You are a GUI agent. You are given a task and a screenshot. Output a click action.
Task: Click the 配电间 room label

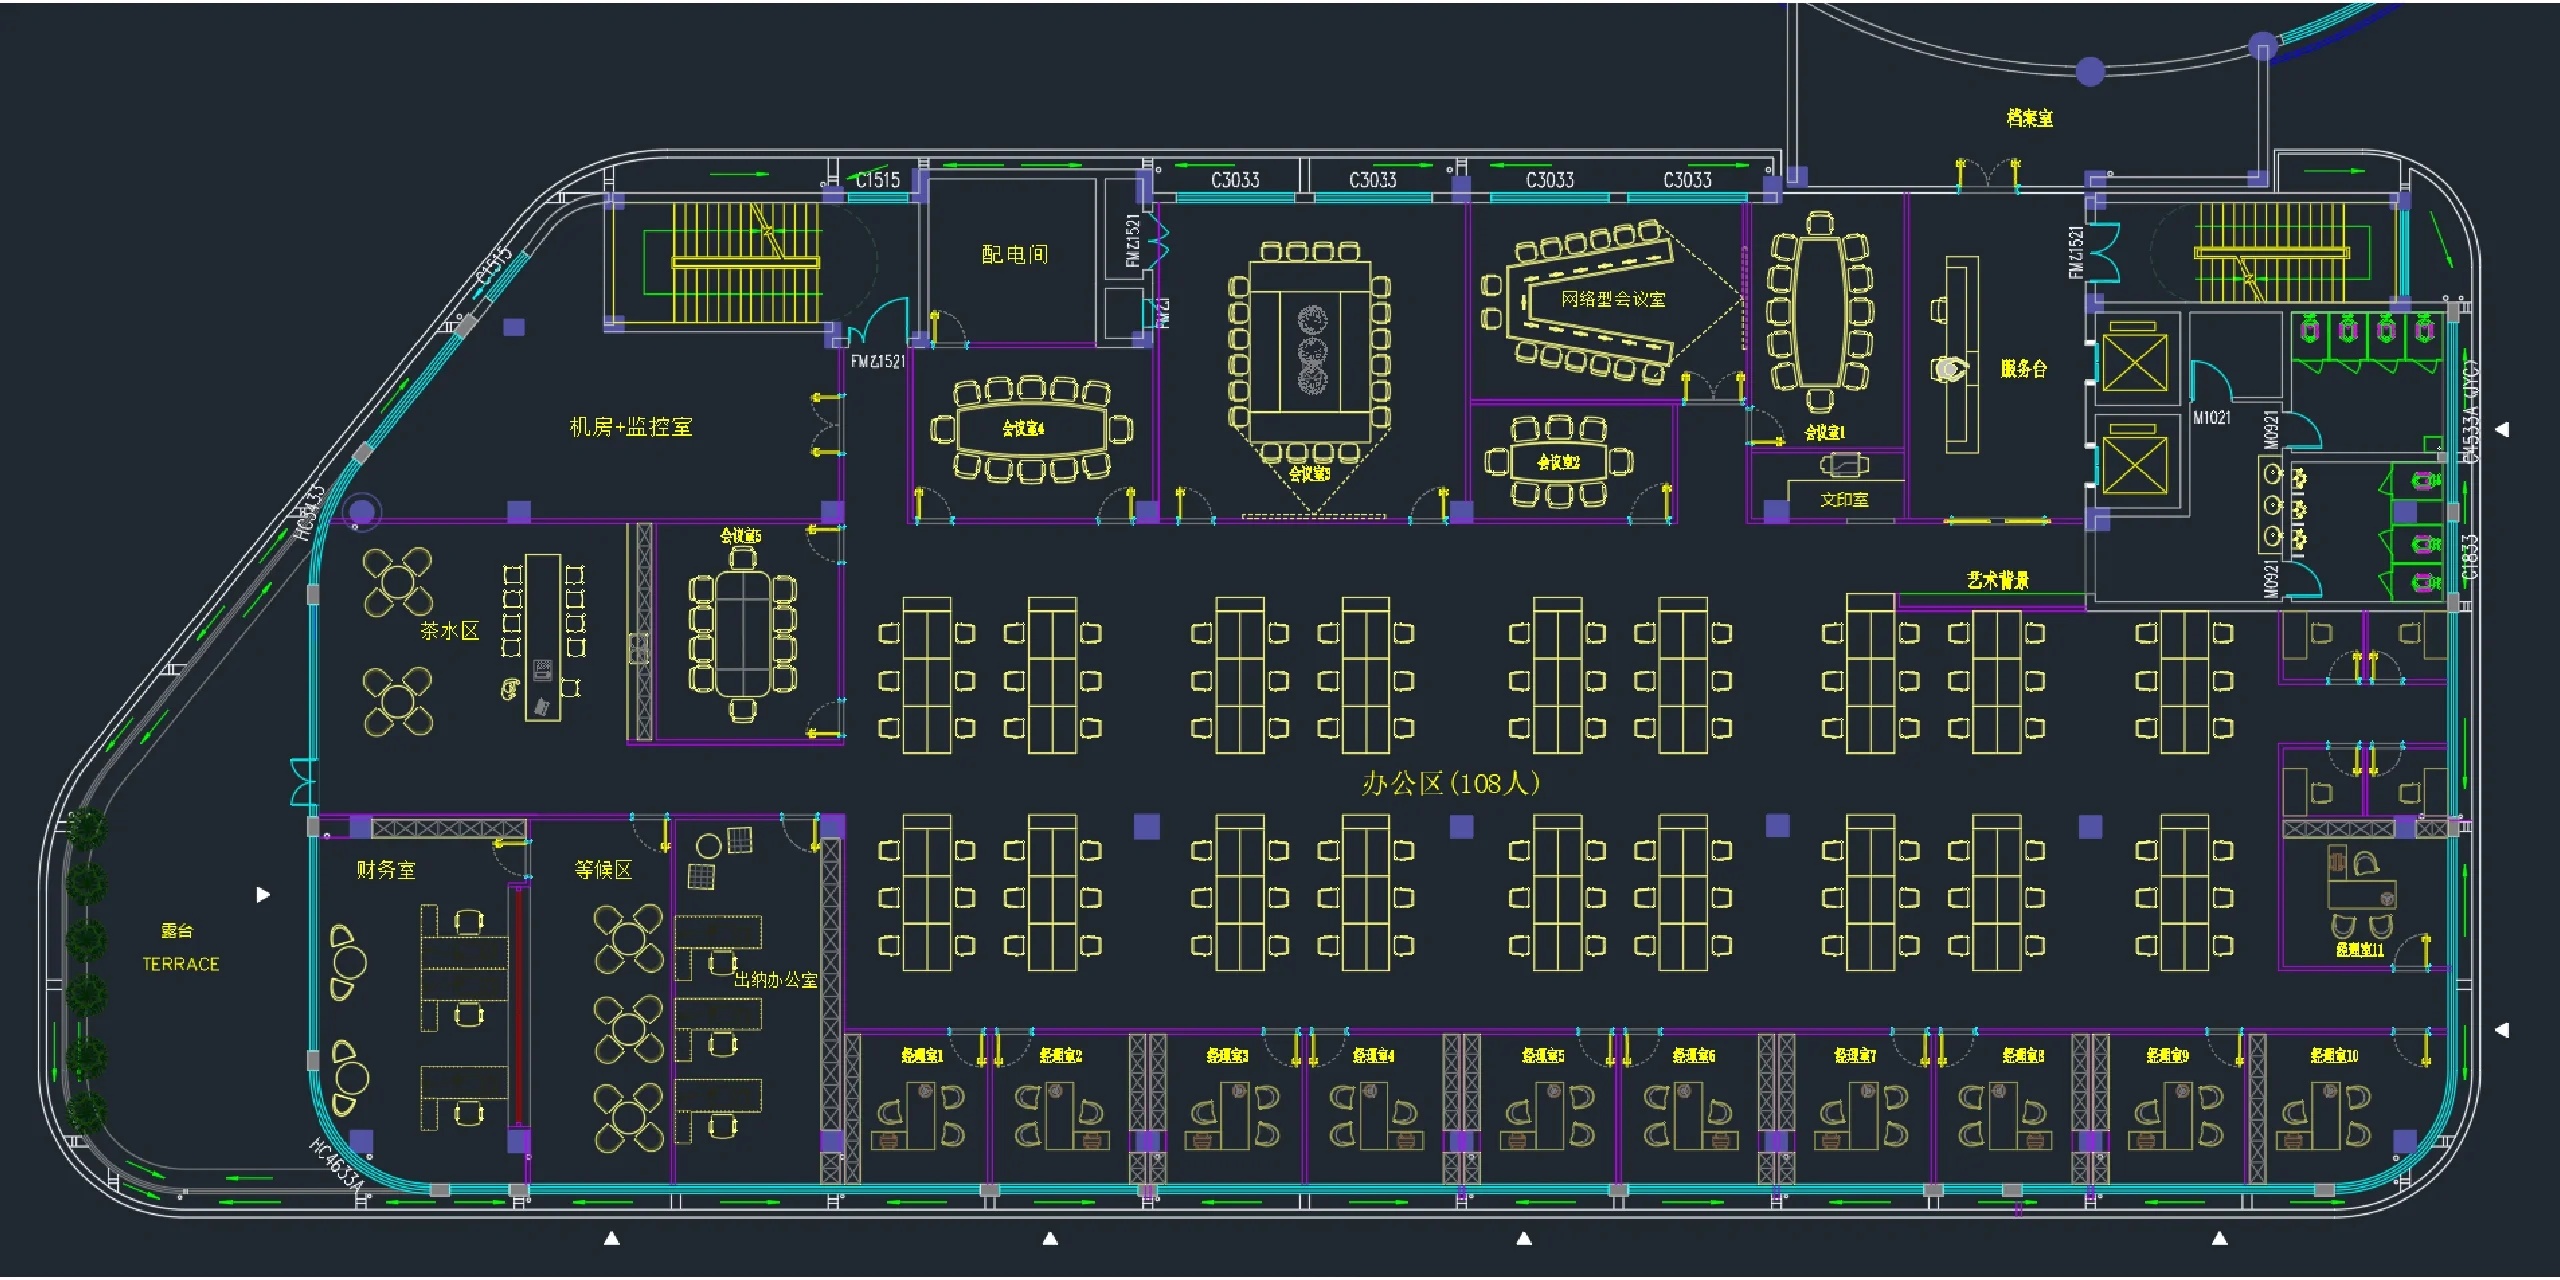click(1014, 254)
